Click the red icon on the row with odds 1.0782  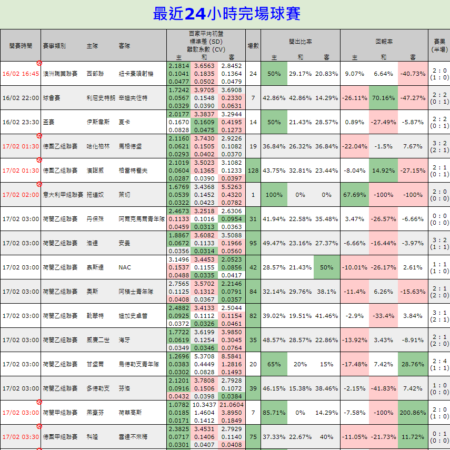tap(39, 402)
